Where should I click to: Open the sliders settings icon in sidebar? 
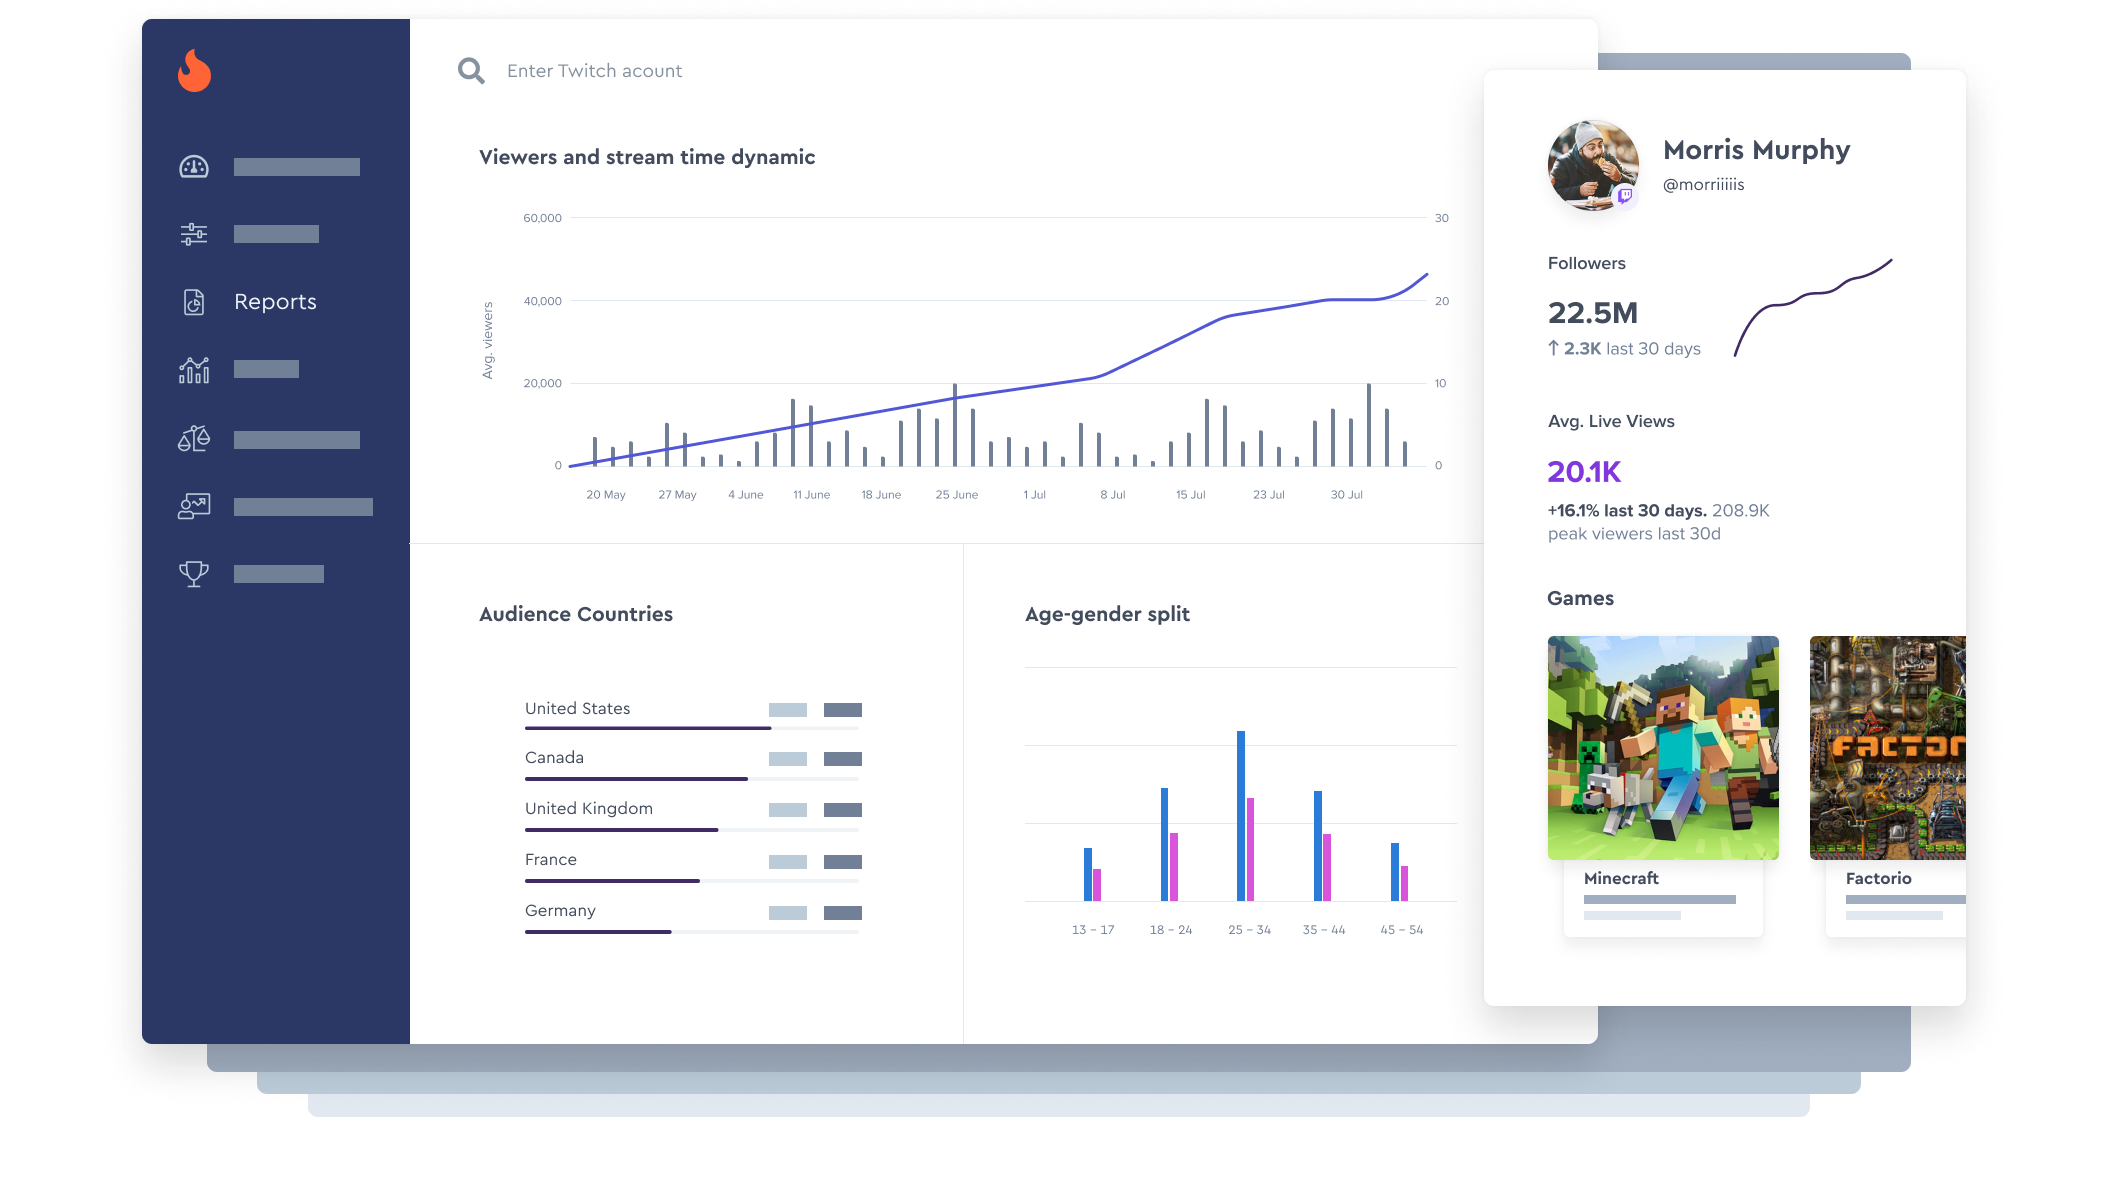pyautogui.click(x=194, y=234)
